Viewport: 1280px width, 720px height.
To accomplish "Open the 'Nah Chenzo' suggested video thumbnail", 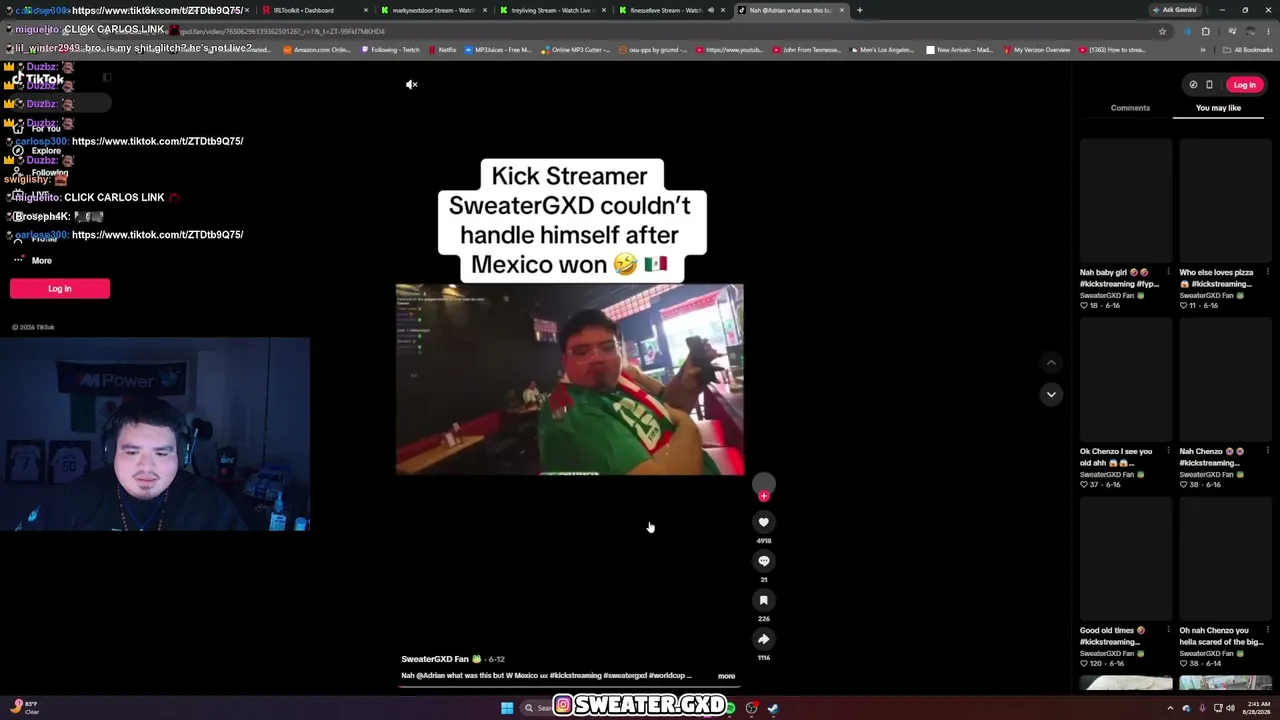I will pyautogui.click(x=1225, y=380).
